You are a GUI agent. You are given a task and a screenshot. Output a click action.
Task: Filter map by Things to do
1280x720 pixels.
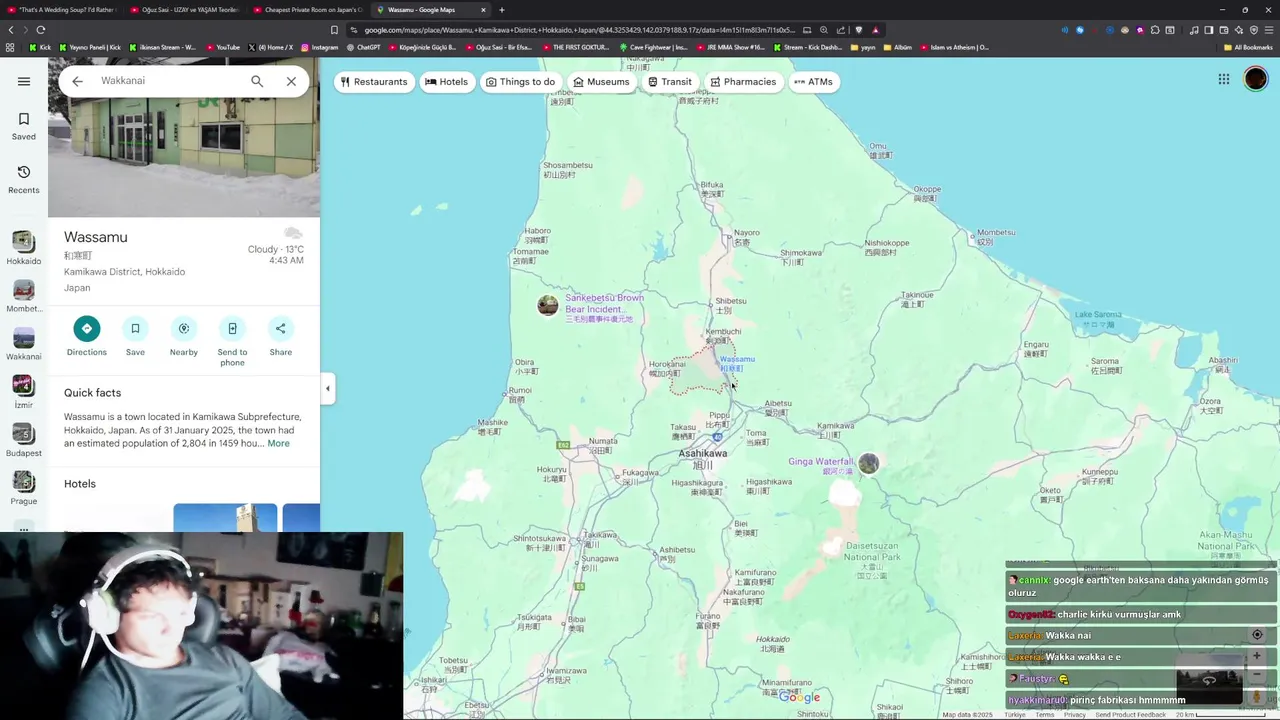coord(520,82)
